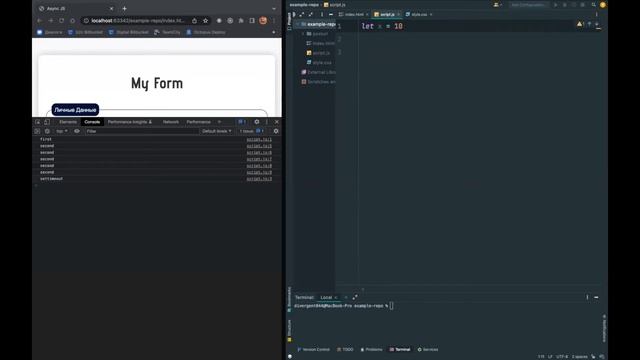Open a new browser tab with plus
Image resolution: width=640 pixels, height=360 pixels.
tap(124, 8)
